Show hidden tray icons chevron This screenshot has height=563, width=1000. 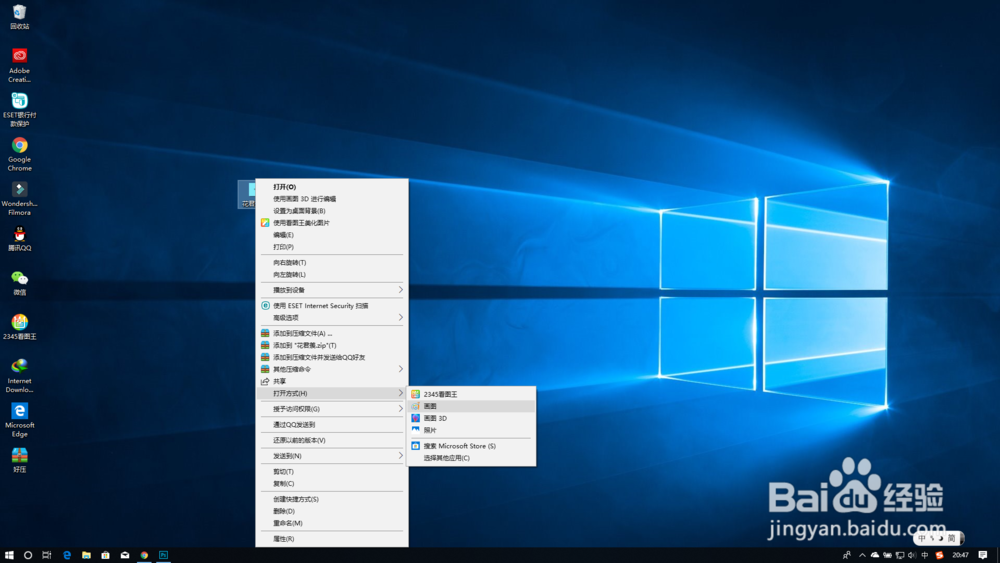862,555
